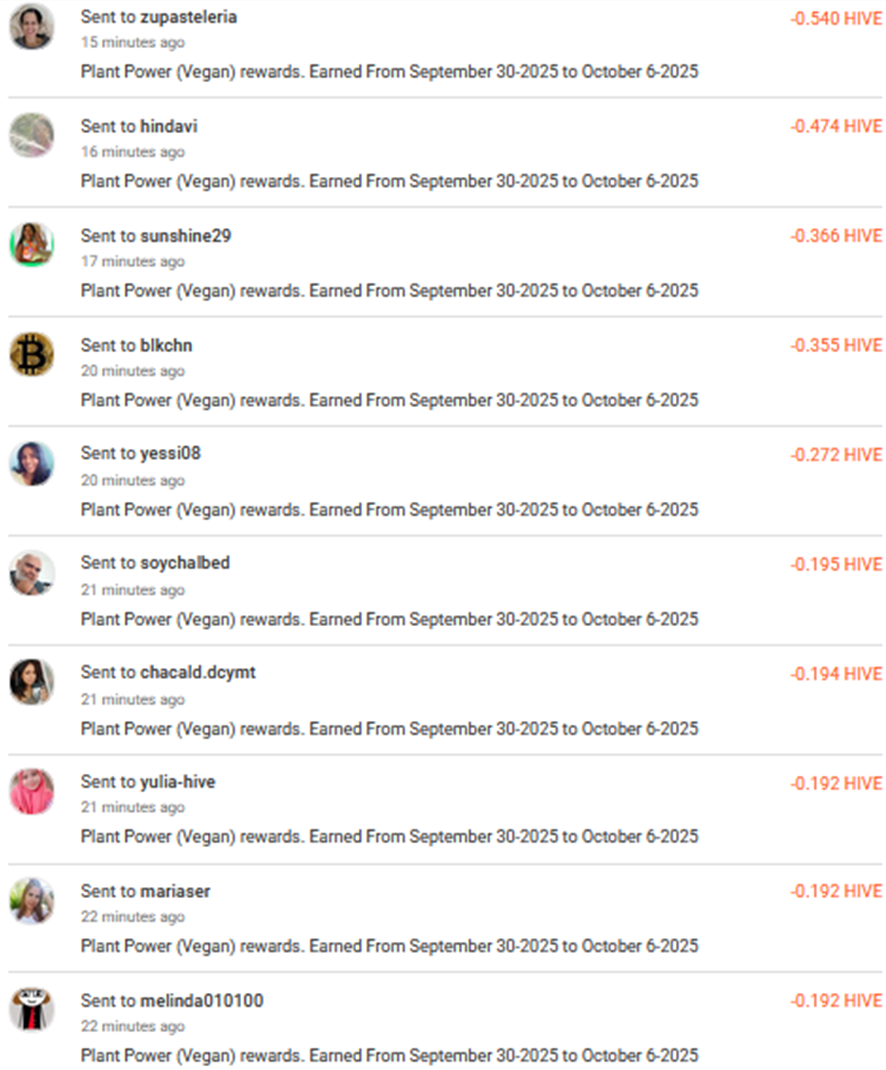Visit the sunshine29 account link
Screen dimensions: 886x1070
185,236
